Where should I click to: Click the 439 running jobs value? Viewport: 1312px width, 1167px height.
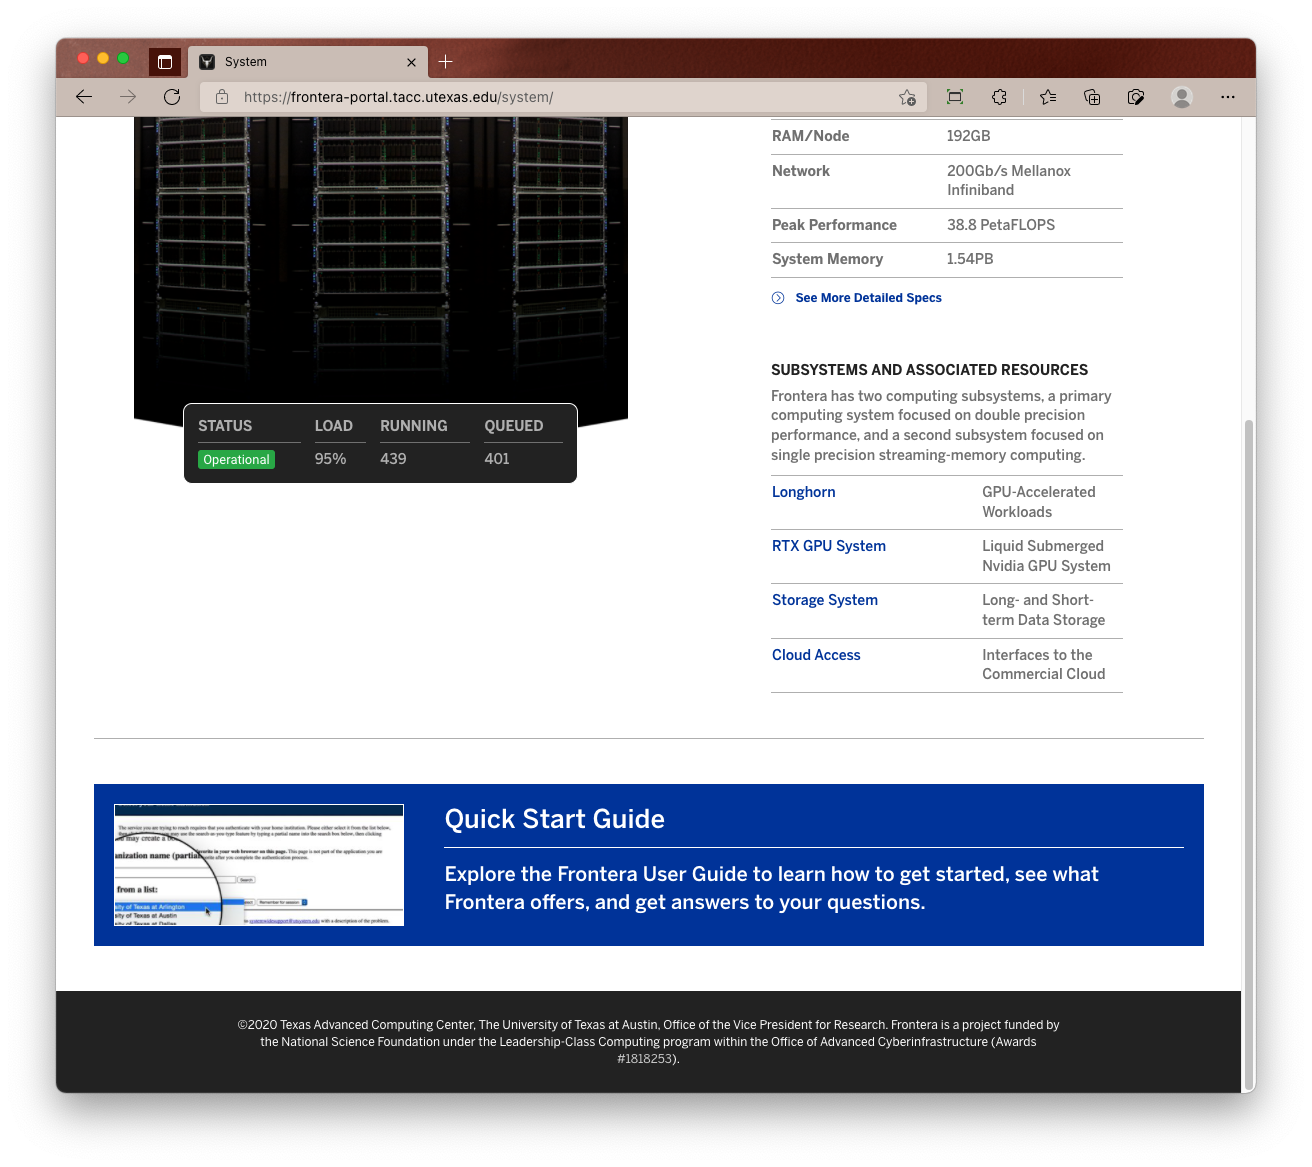pos(393,459)
